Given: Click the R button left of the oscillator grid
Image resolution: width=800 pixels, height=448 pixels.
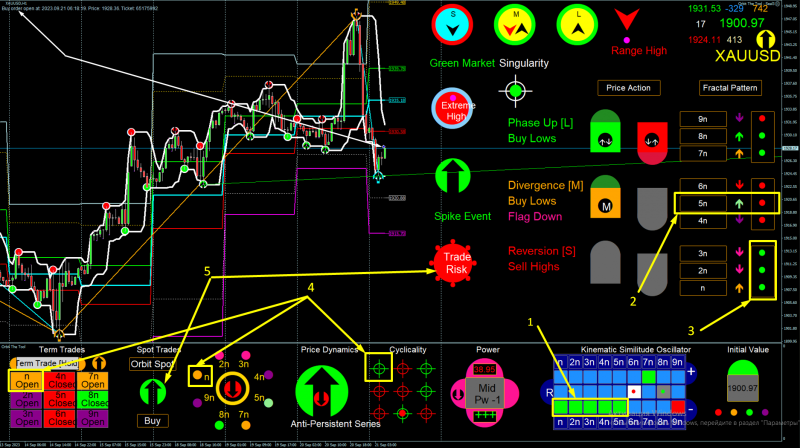Looking at the screenshot, I should click(548, 393).
